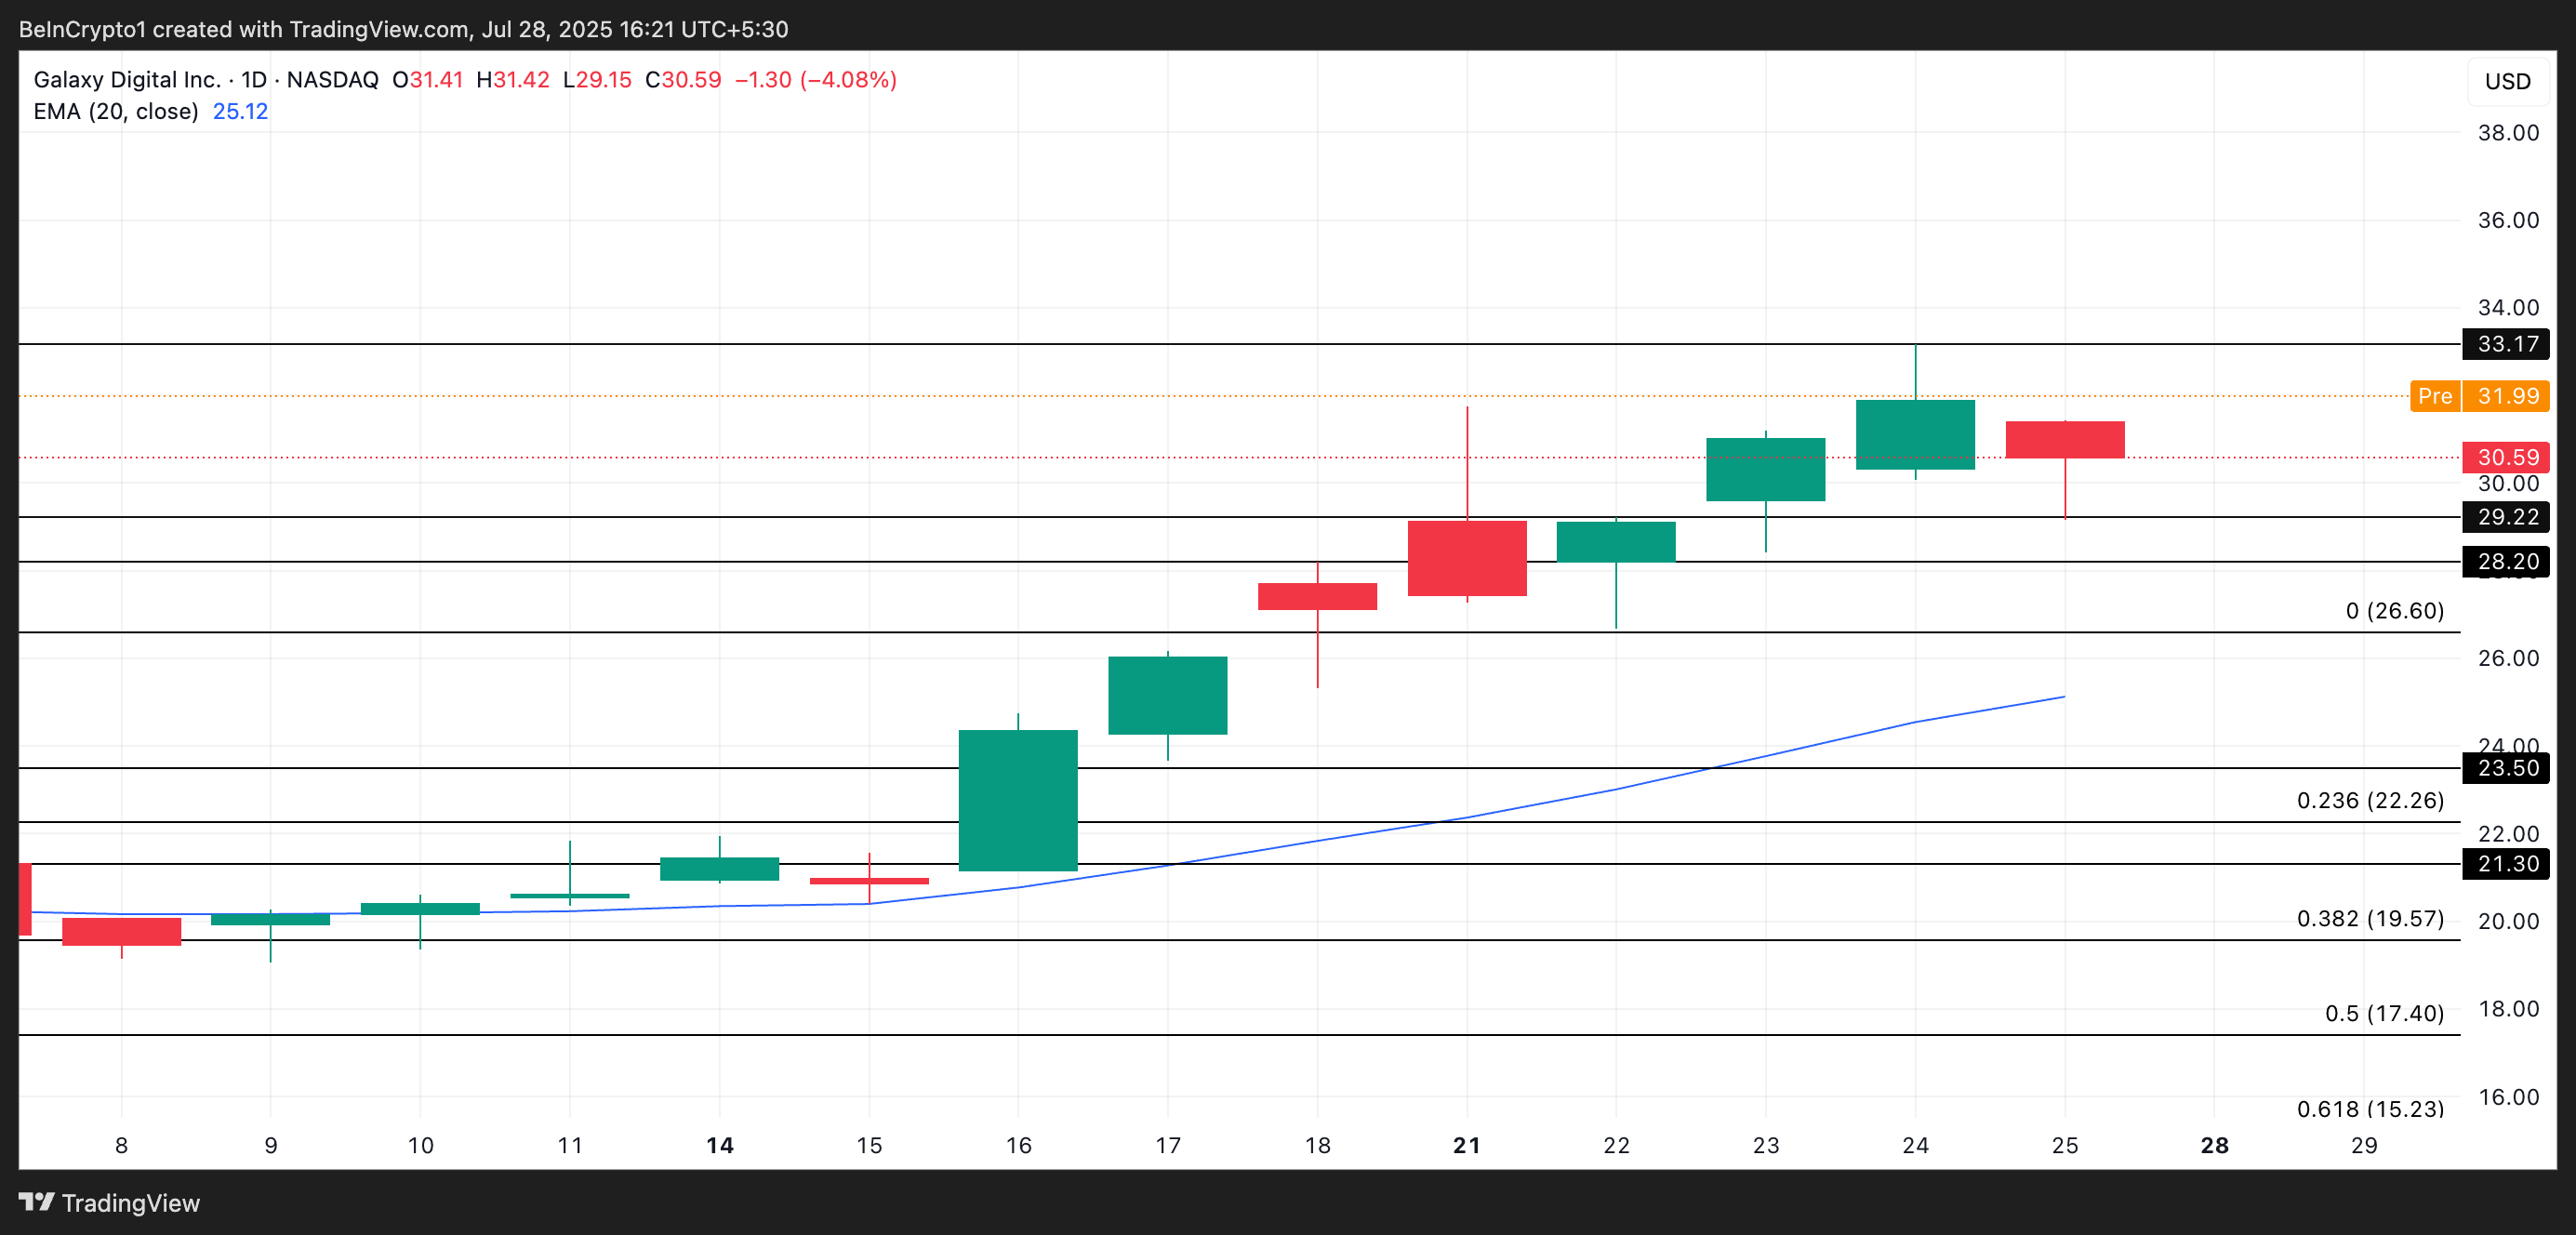Click the EMA (20, close) indicator legend
This screenshot has width=2576, height=1235.
tap(116, 111)
